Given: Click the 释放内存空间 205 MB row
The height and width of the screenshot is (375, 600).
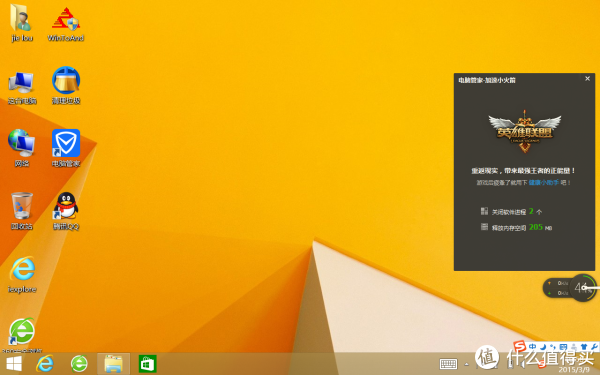Looking at the screenshot, I should point(516,227).
